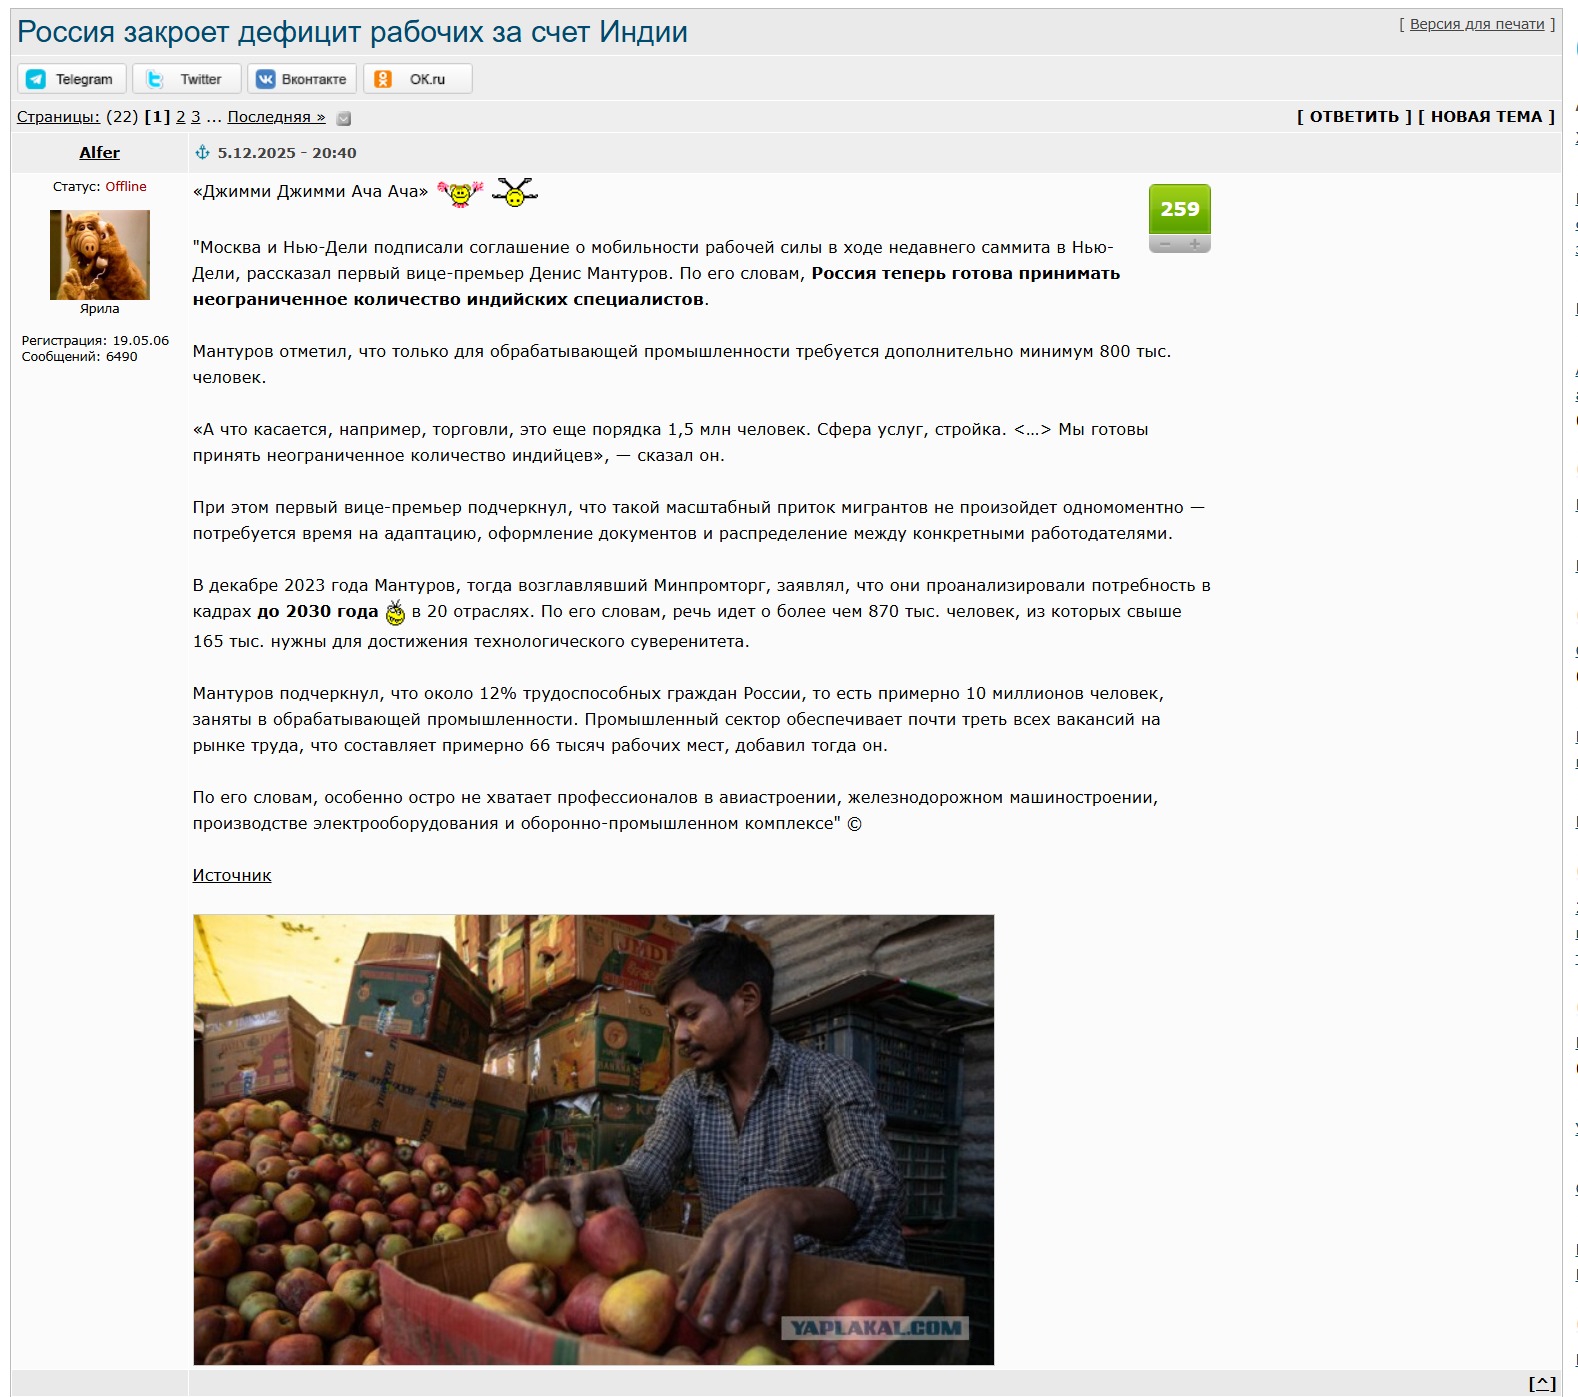The width and height of the screenshot is (1578, 1397).
Task: Click ОТВЕТИТЬ to reply to the thread
Action: (x=1354, y=117)
